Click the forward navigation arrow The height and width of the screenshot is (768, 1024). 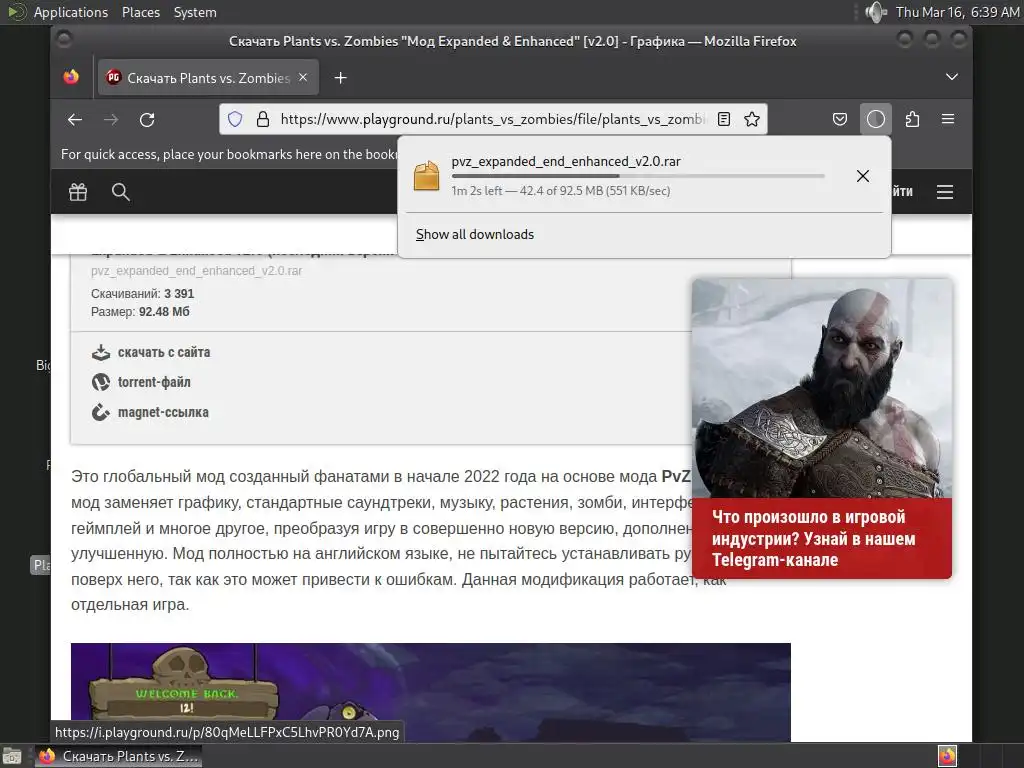click(111, 120)
